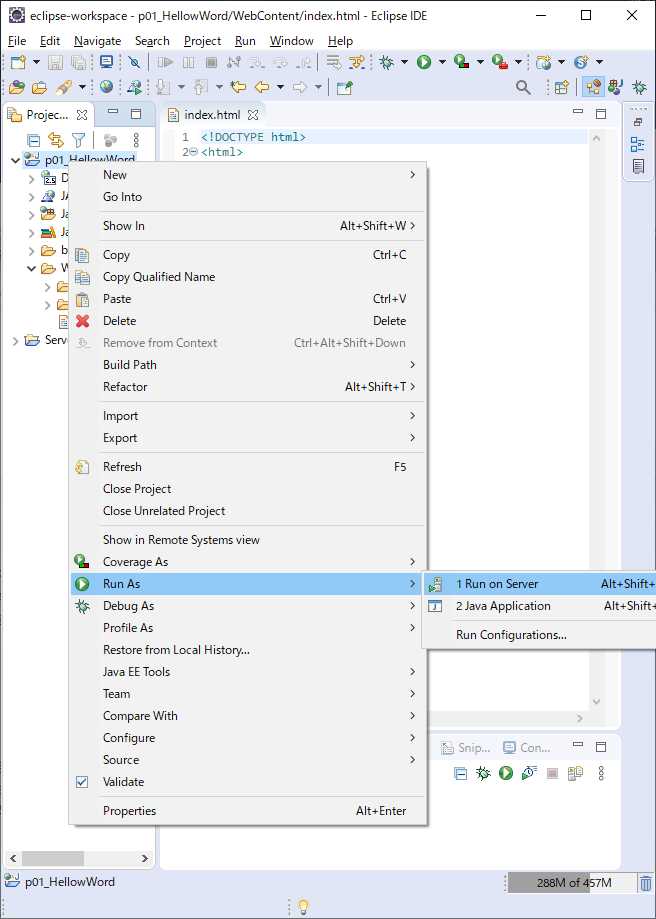
Task: Choose Delete from context menu
Action: point(249,321)
